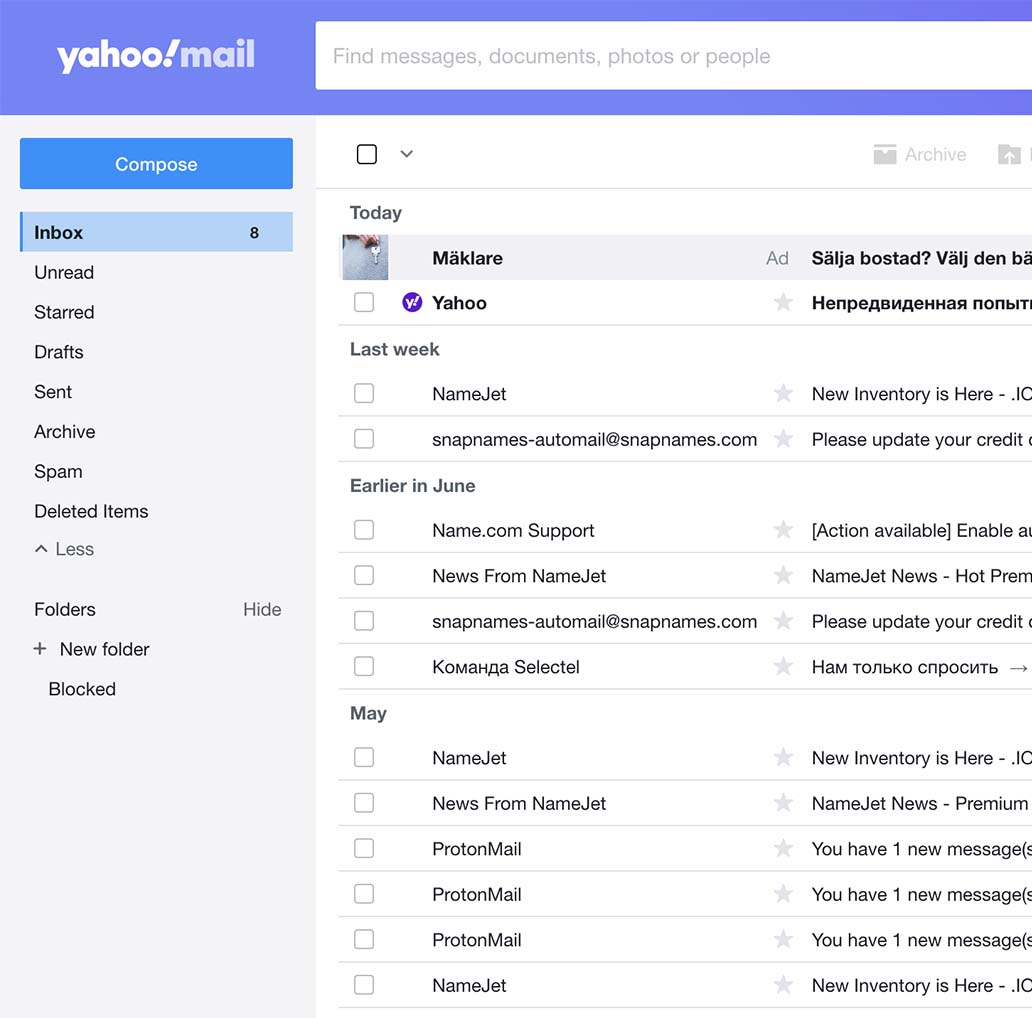Open the Archive folder in sidebar
Viewport: 1032px width, 1018px height.
click(64, 432)
